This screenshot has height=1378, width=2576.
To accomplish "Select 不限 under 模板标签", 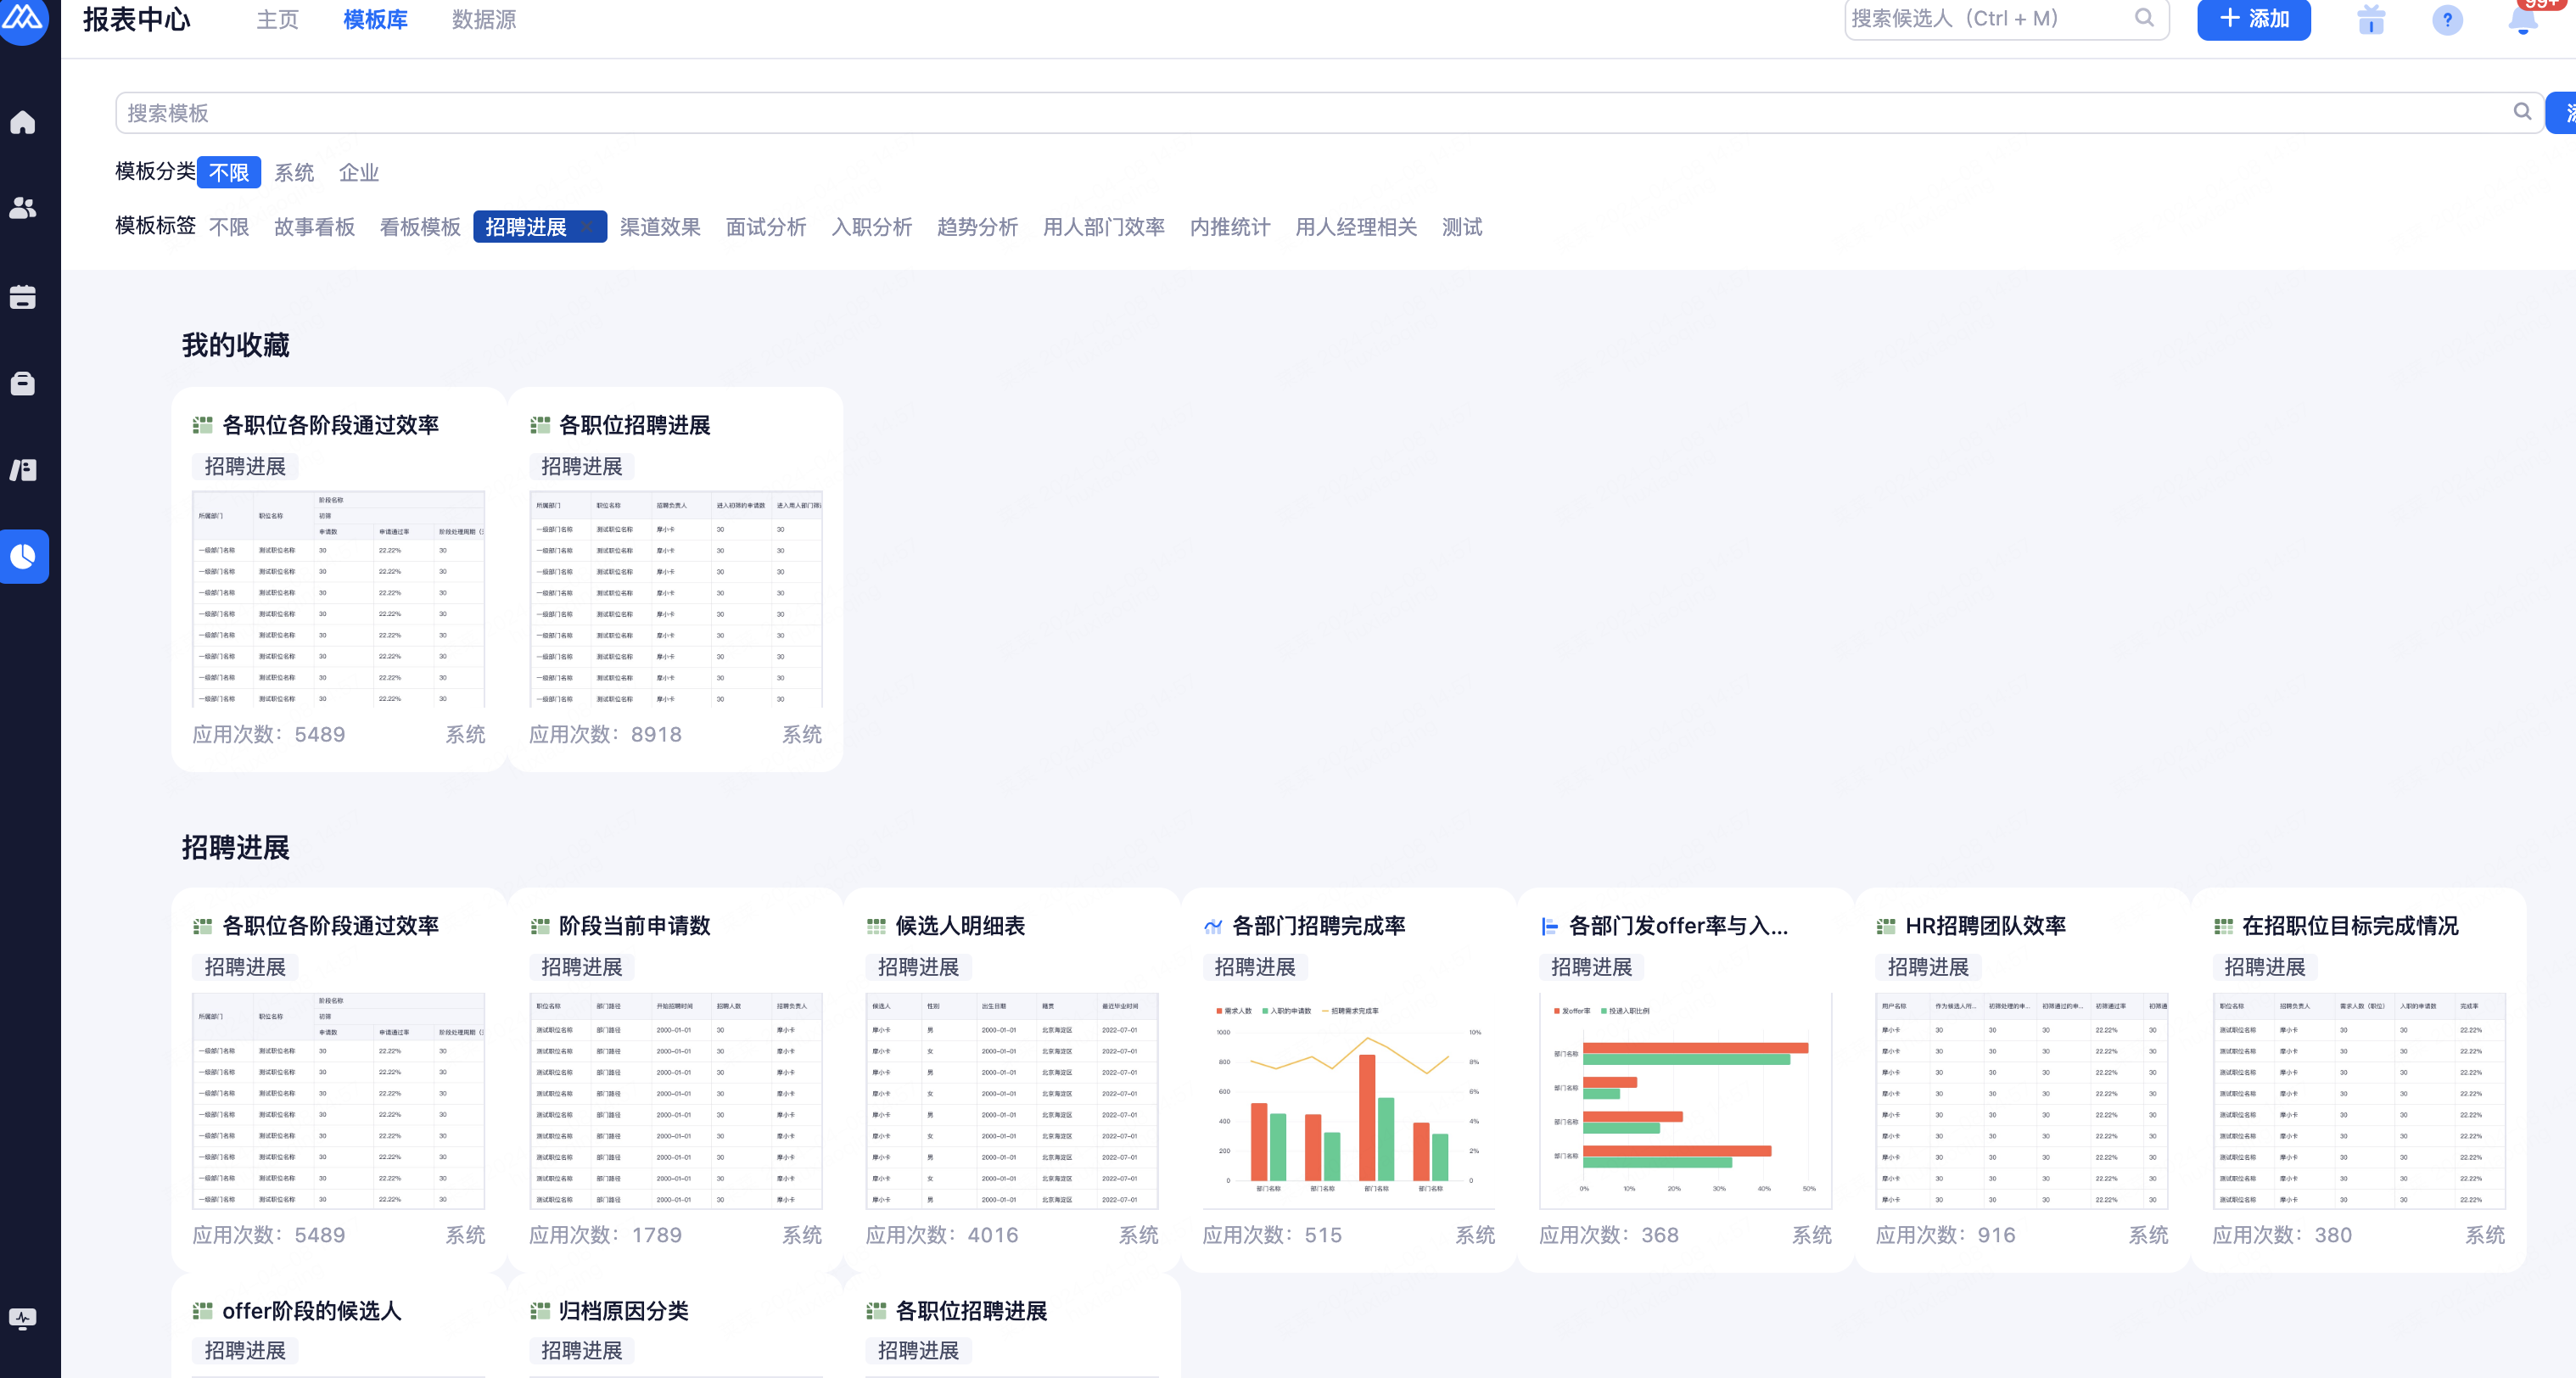I will 229,227.
